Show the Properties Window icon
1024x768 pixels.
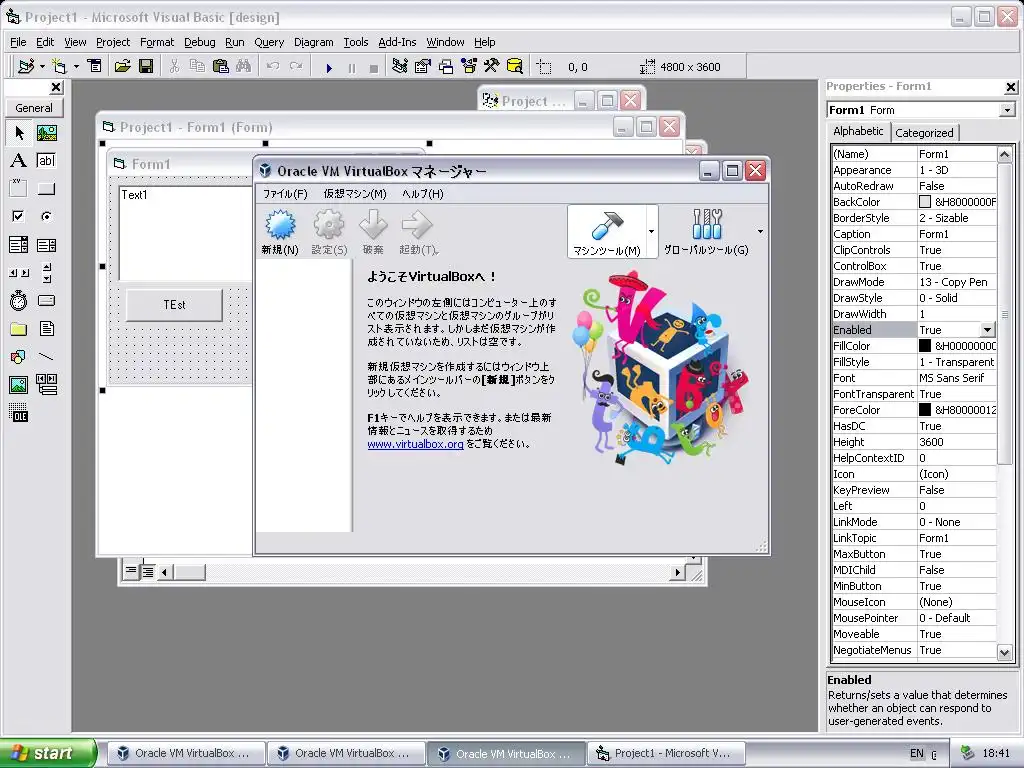click(x=423, y=67)
